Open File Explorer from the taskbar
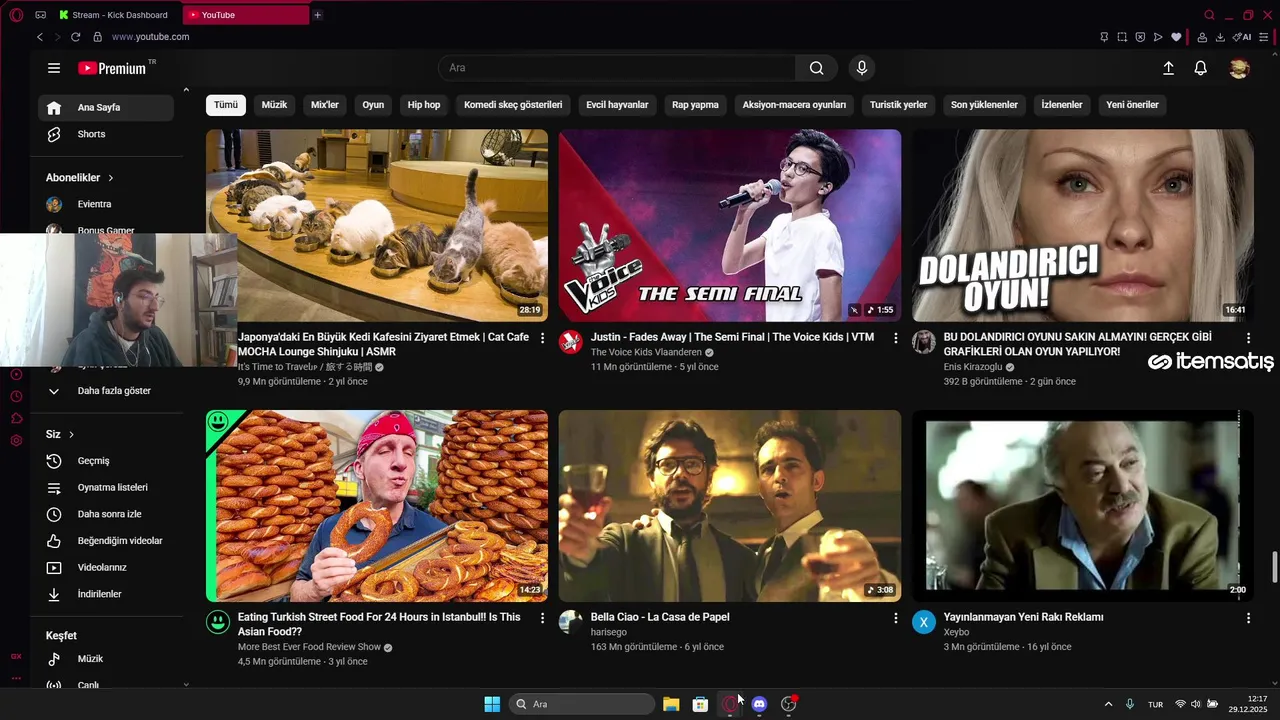The width and height of the screenshot is (1280, 720). [x=671, y=704]
